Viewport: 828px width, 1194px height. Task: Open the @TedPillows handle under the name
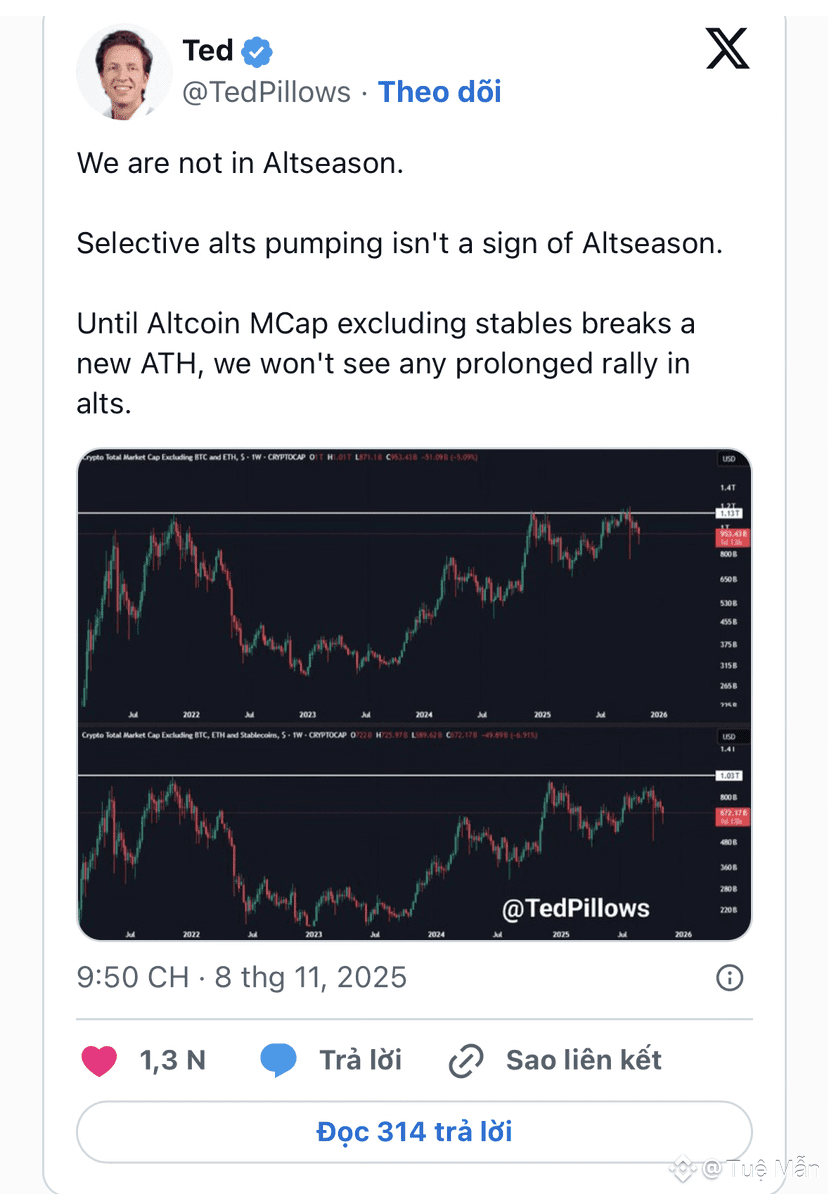point(266,92)
